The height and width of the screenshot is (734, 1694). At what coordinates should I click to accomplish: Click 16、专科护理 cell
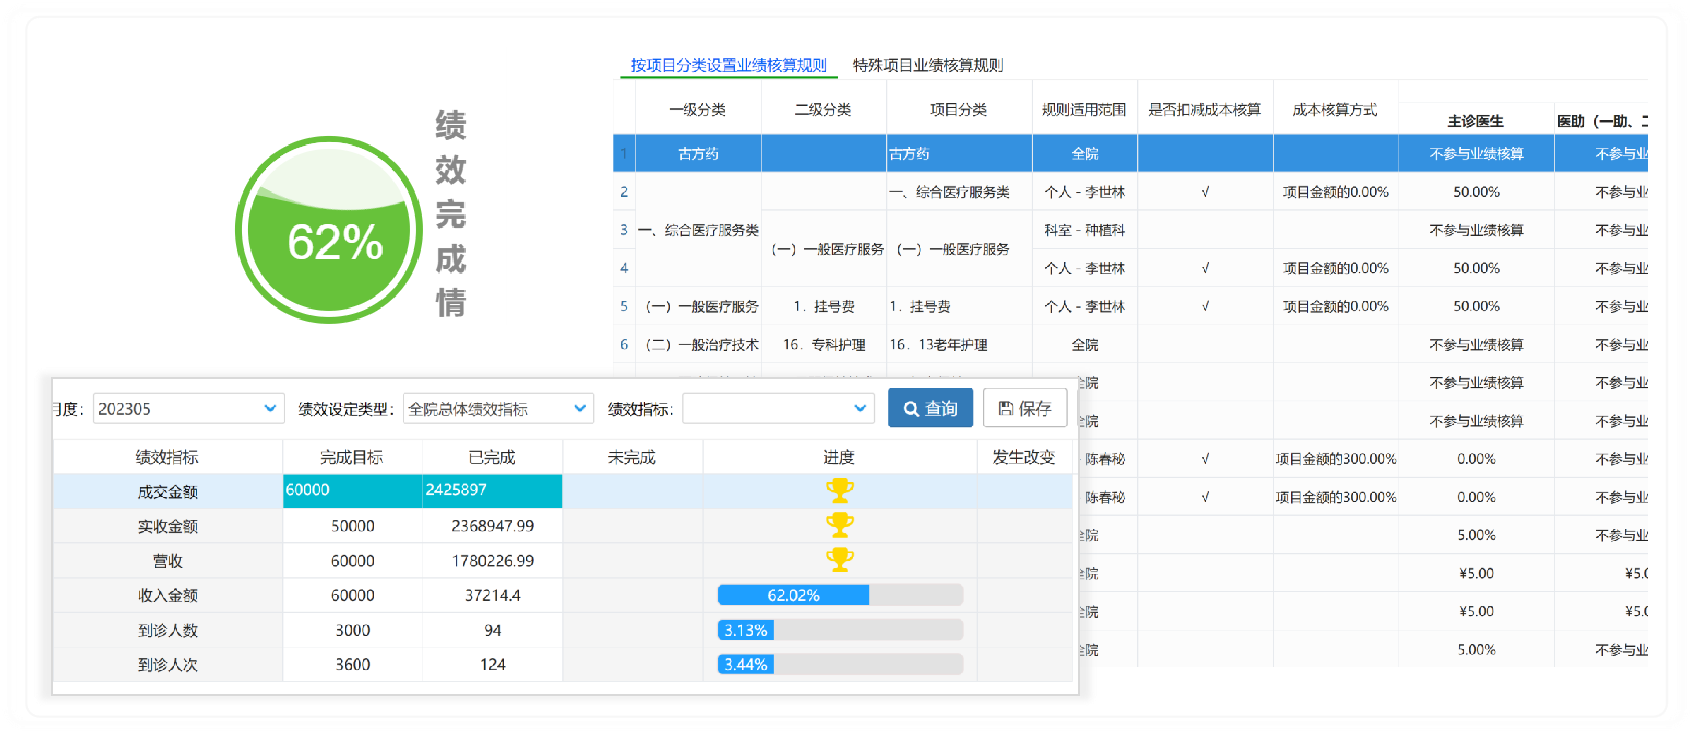(824, 345)
